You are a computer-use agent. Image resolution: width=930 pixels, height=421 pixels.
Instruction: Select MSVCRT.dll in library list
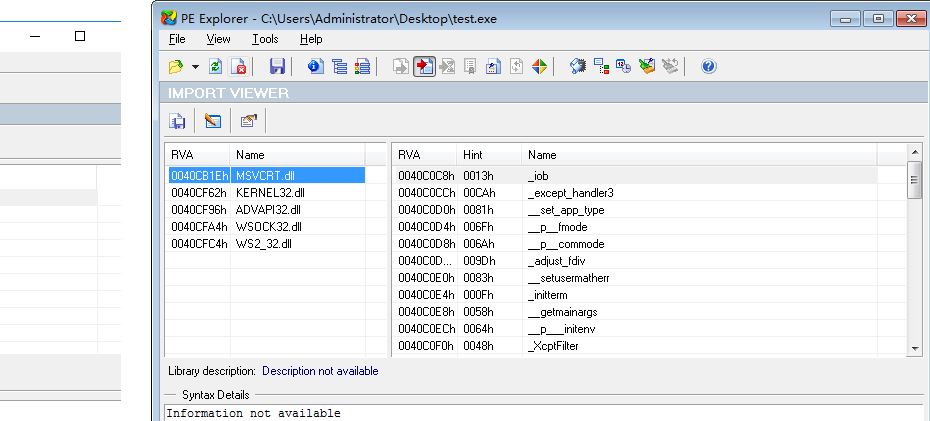265,176
